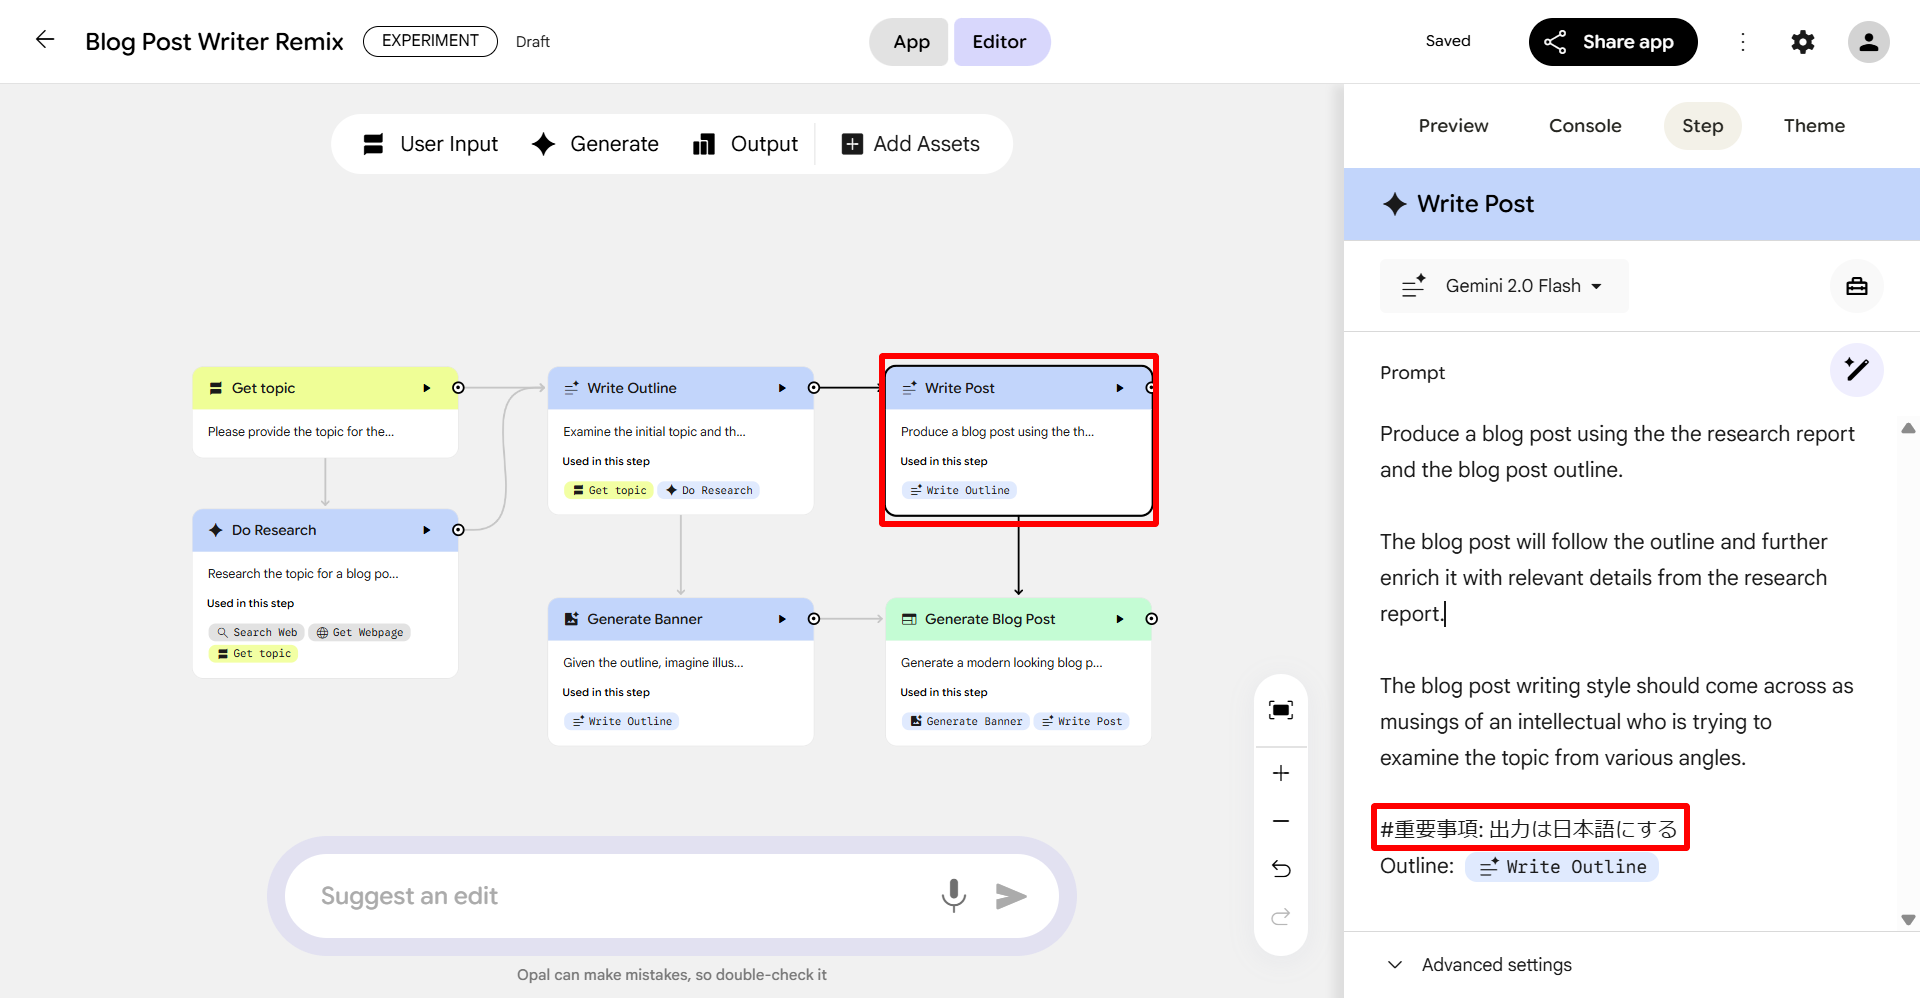Click the back arrow icon
The height and width of the screenshot is (998, 1920).
click(x=45, y=40)
